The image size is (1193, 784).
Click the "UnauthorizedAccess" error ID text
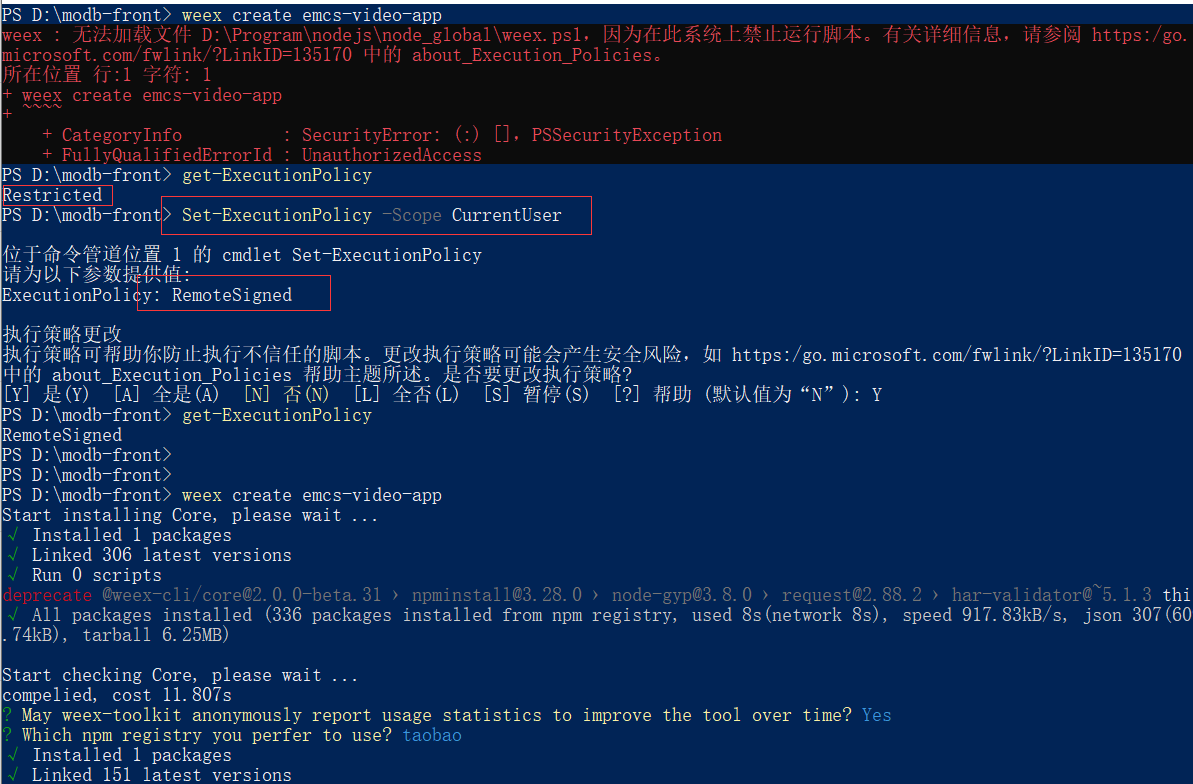tap(392, 155)
